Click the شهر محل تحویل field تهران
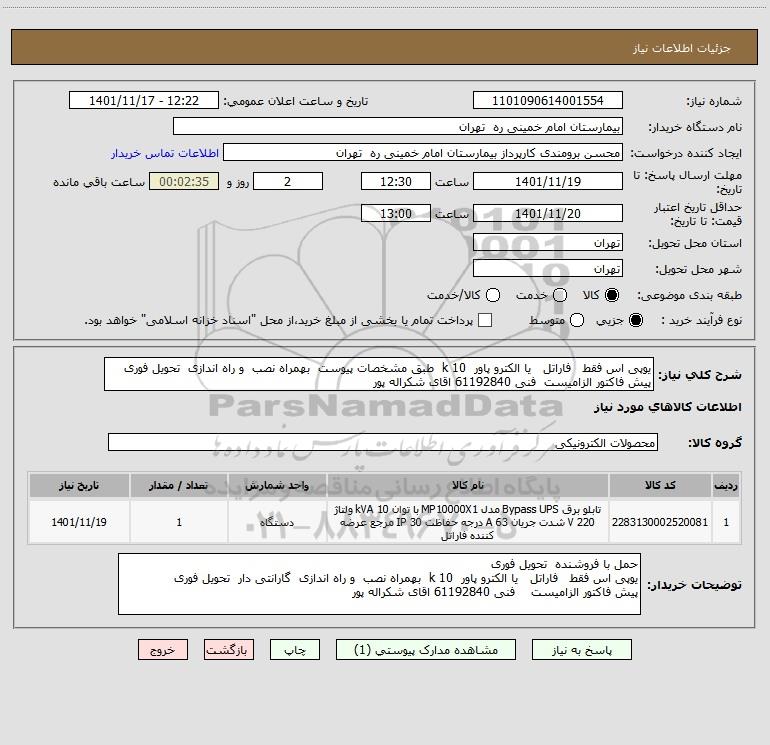Image resolution: width=770 pixels, height=745 pixels. tap(548, 268)
